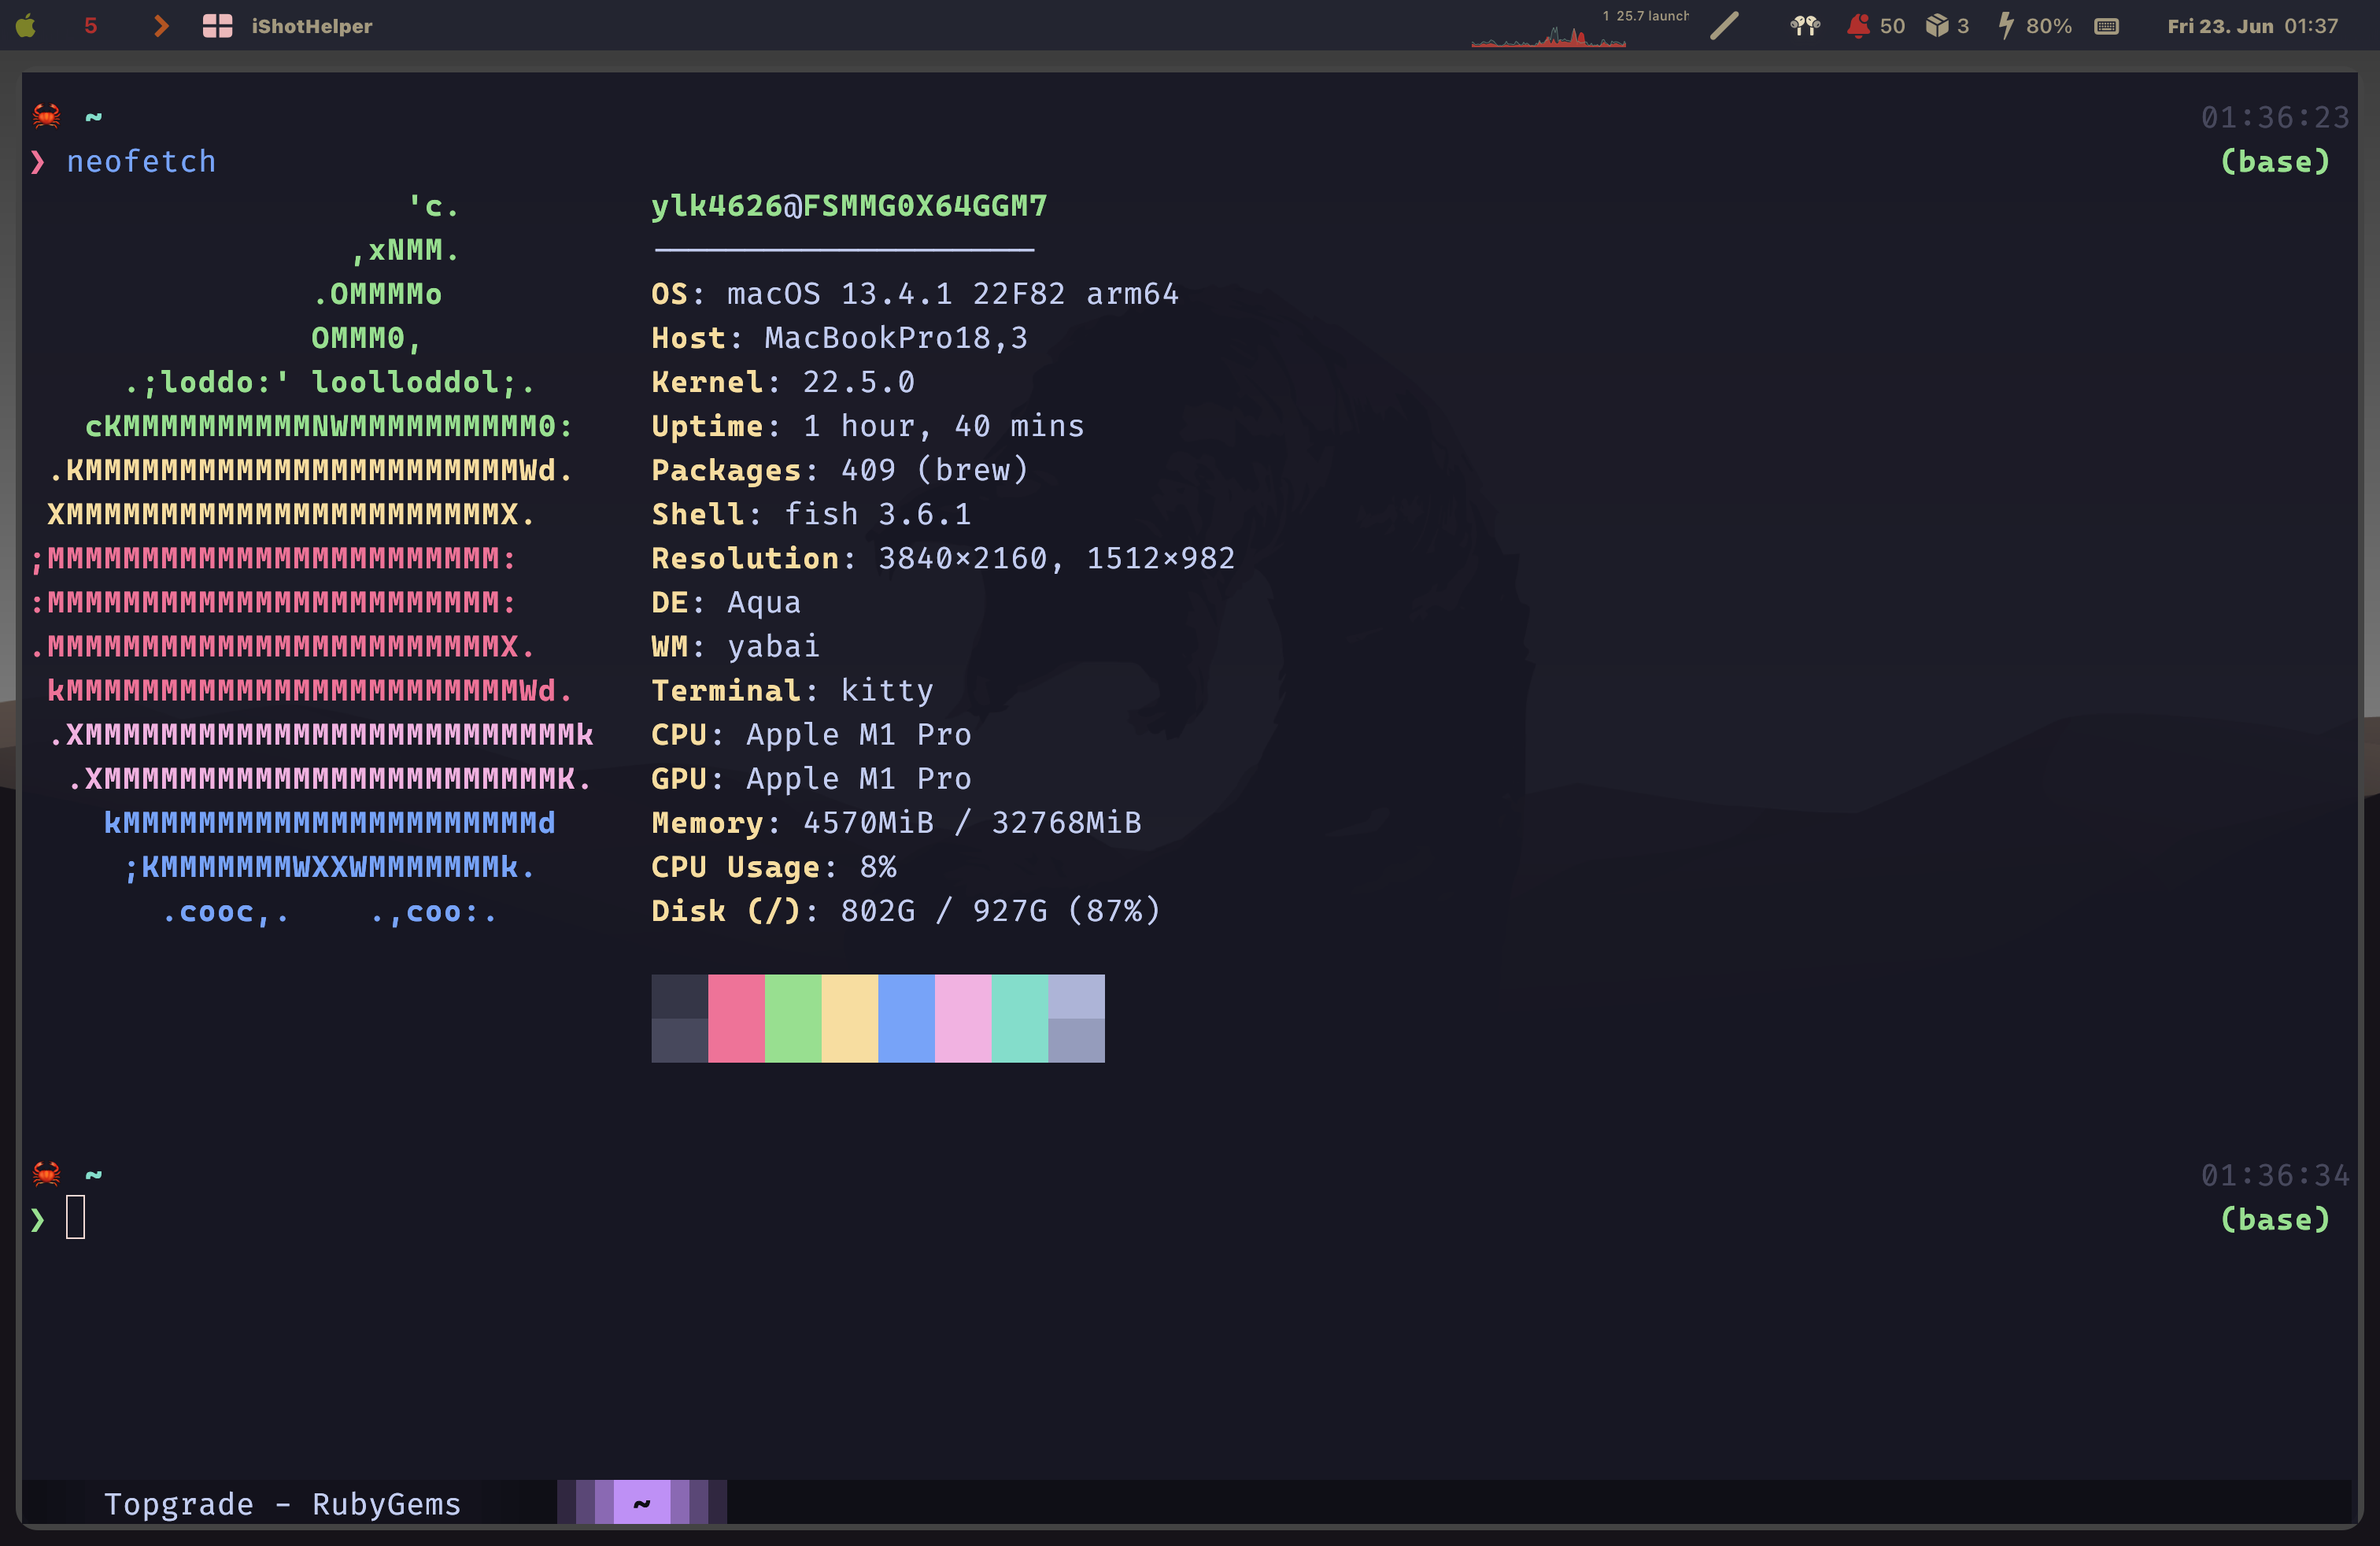Click the diagonal pen icon in bar
This screenshot has height=1546, width=2380.
click(1725, 26)
